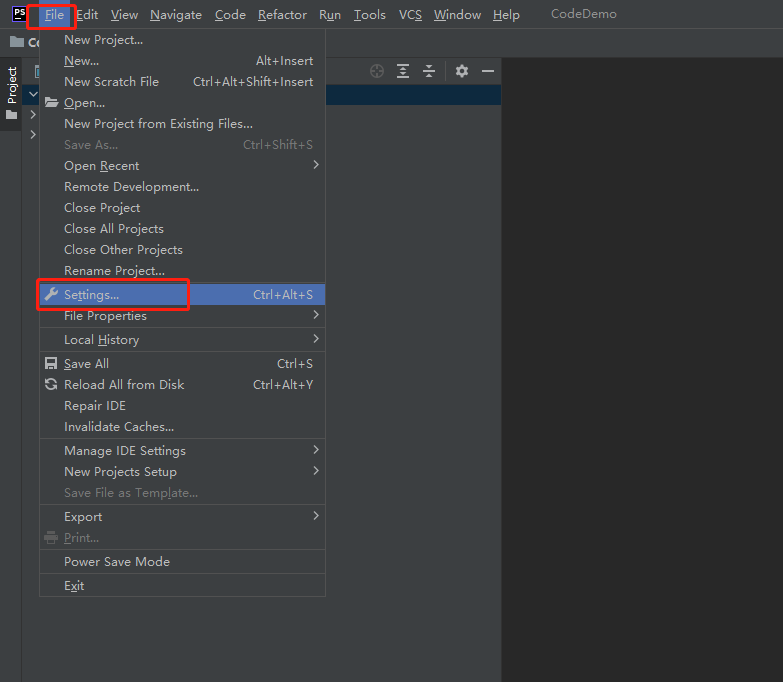The height and width of the screenshot is (682, 783).
Task: Choose Save All
Action: tap(182, 363)
